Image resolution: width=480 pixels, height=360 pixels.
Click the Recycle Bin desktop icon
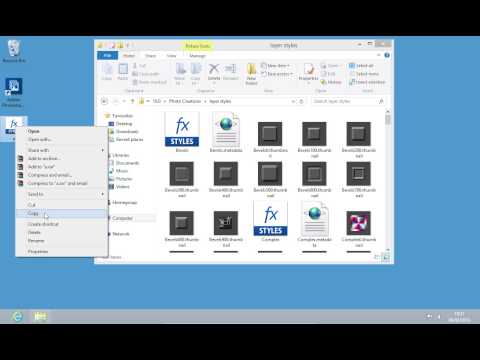pos(14,51)
